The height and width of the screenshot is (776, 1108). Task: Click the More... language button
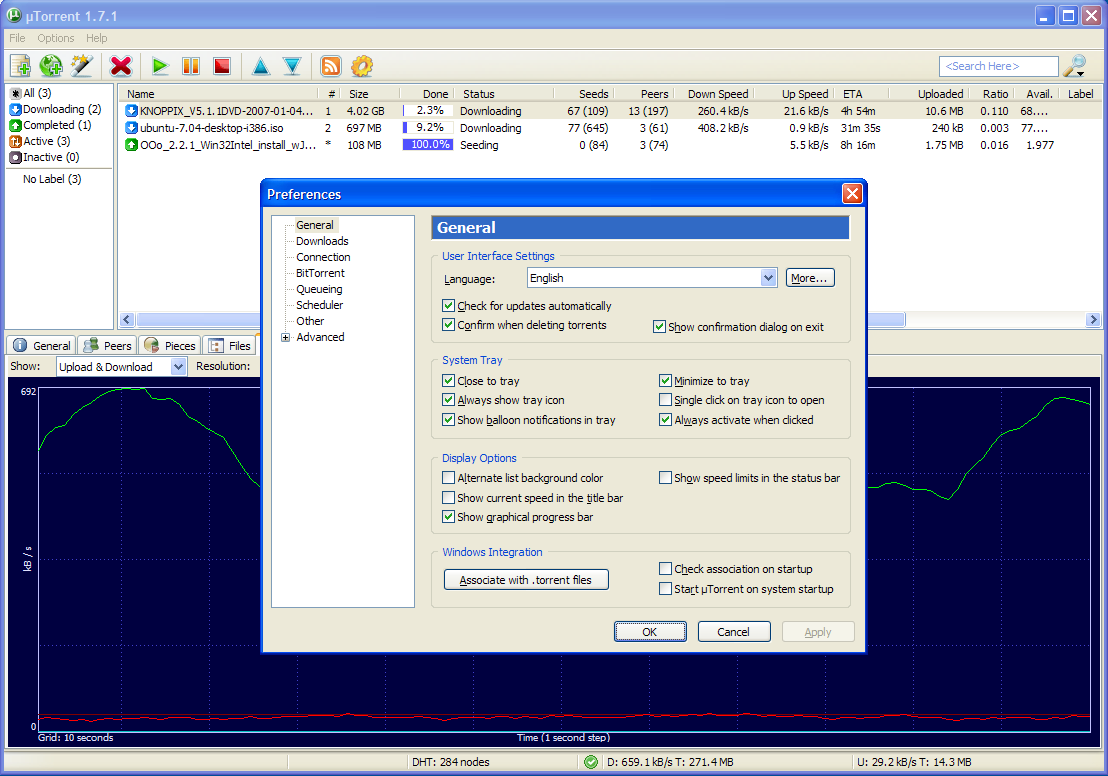pyautogui.click(x=810, y=278)
